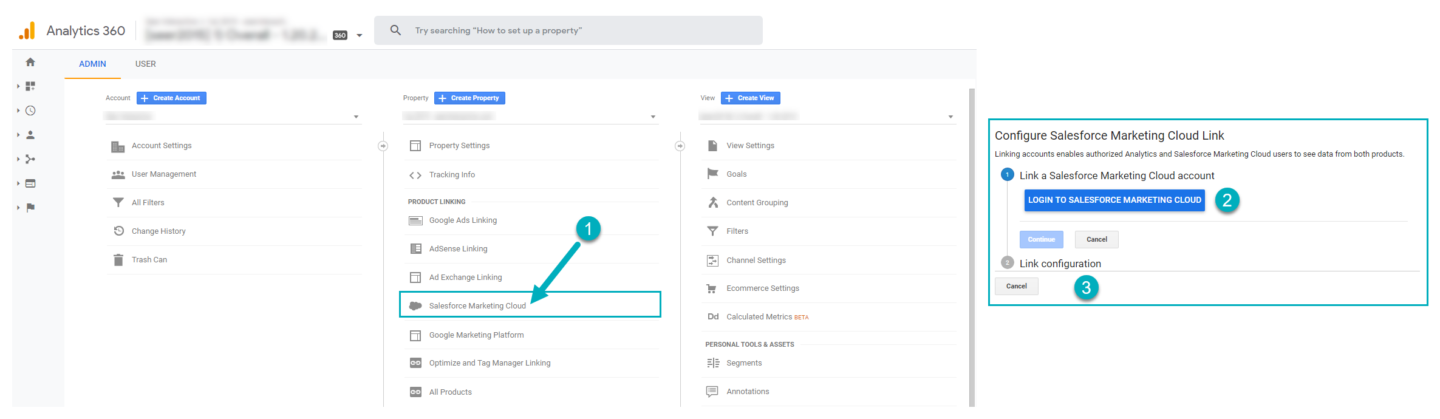The width and height of the screenshot is (1440, 419).
Task: Click the Create Property button
Action: (x=469, y=98)
